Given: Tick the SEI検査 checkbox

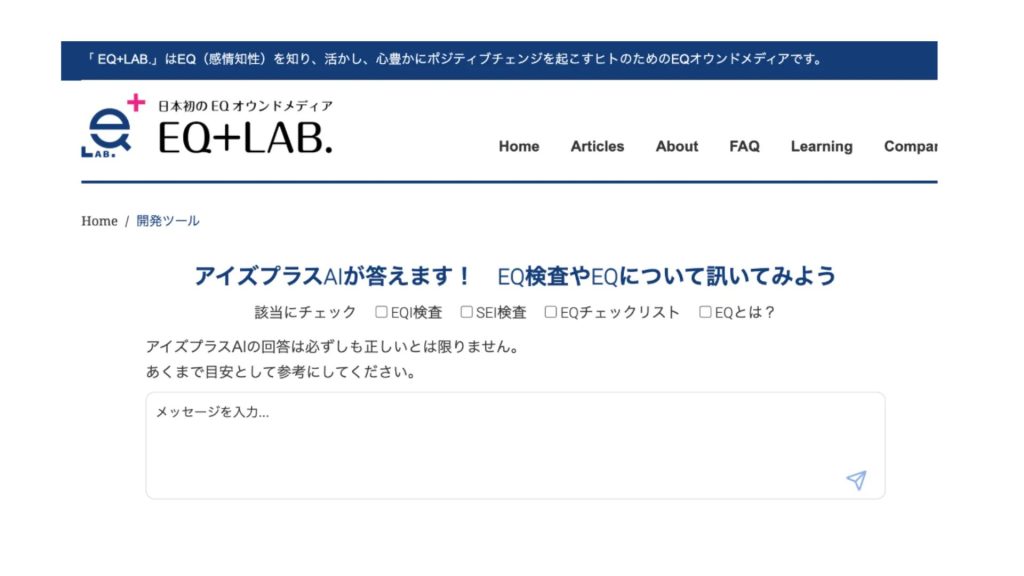Looking at the screenshot, I should pyautogui.click(x=466, y=312).
